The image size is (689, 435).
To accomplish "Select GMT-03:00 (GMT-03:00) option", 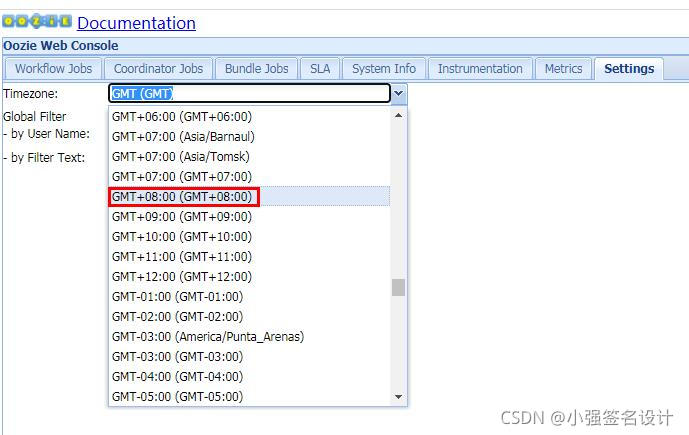I will (x=249, y=357).
